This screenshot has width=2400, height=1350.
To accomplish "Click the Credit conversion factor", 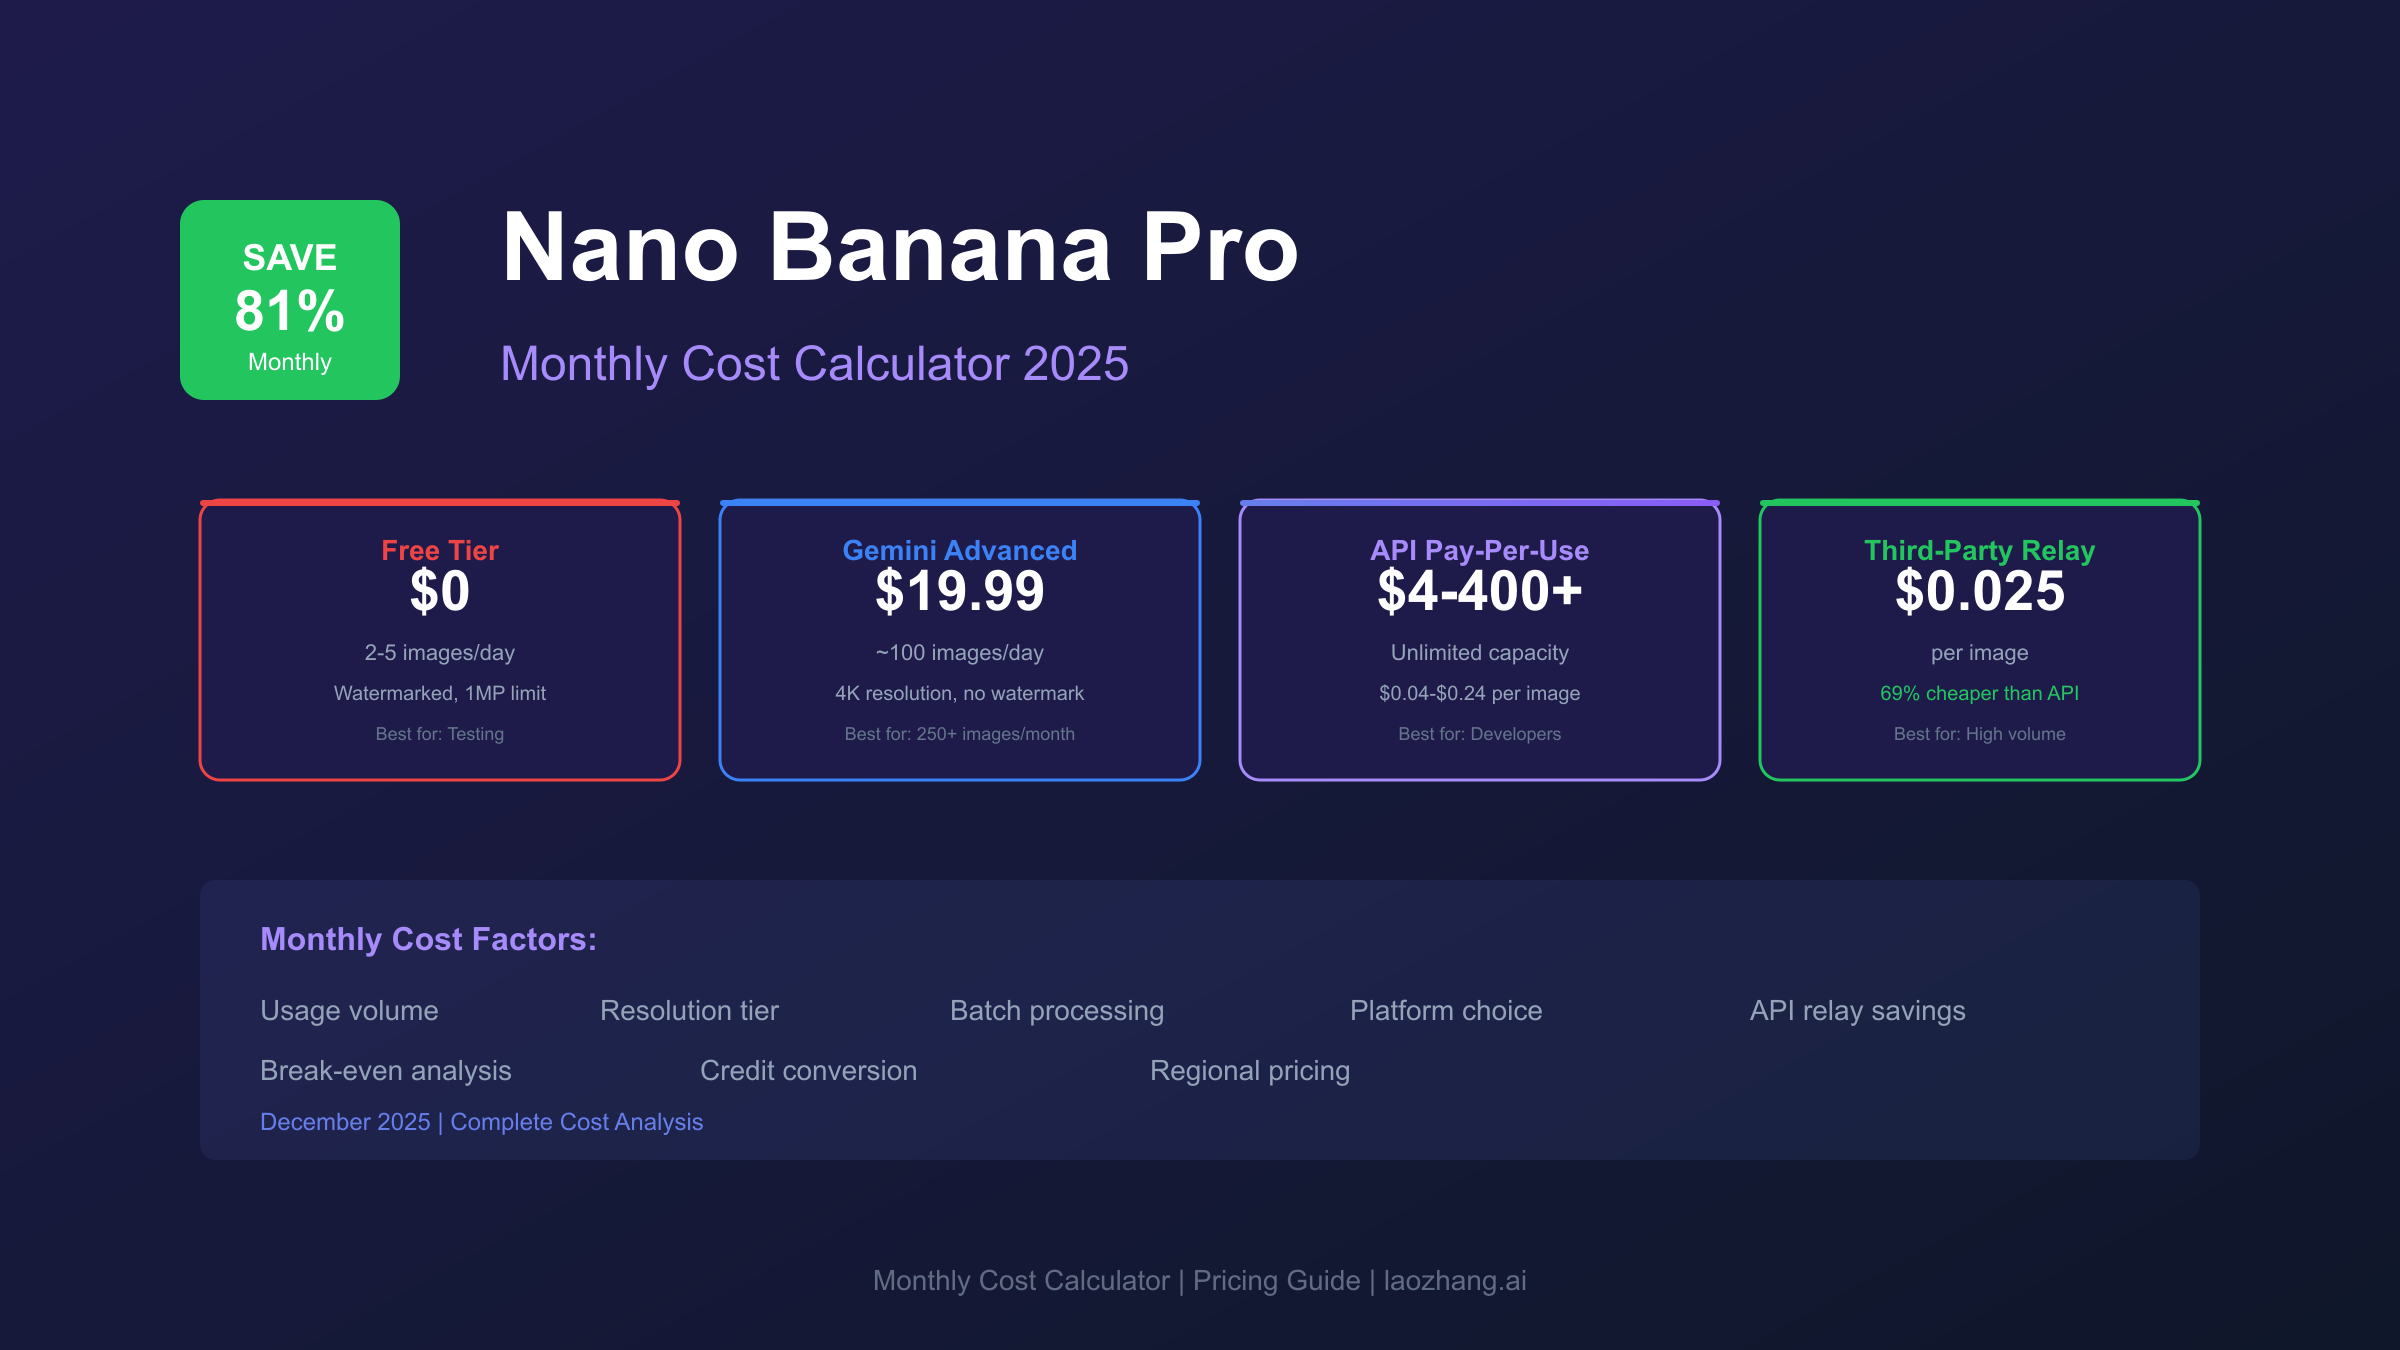I will tap(808, 1070).
